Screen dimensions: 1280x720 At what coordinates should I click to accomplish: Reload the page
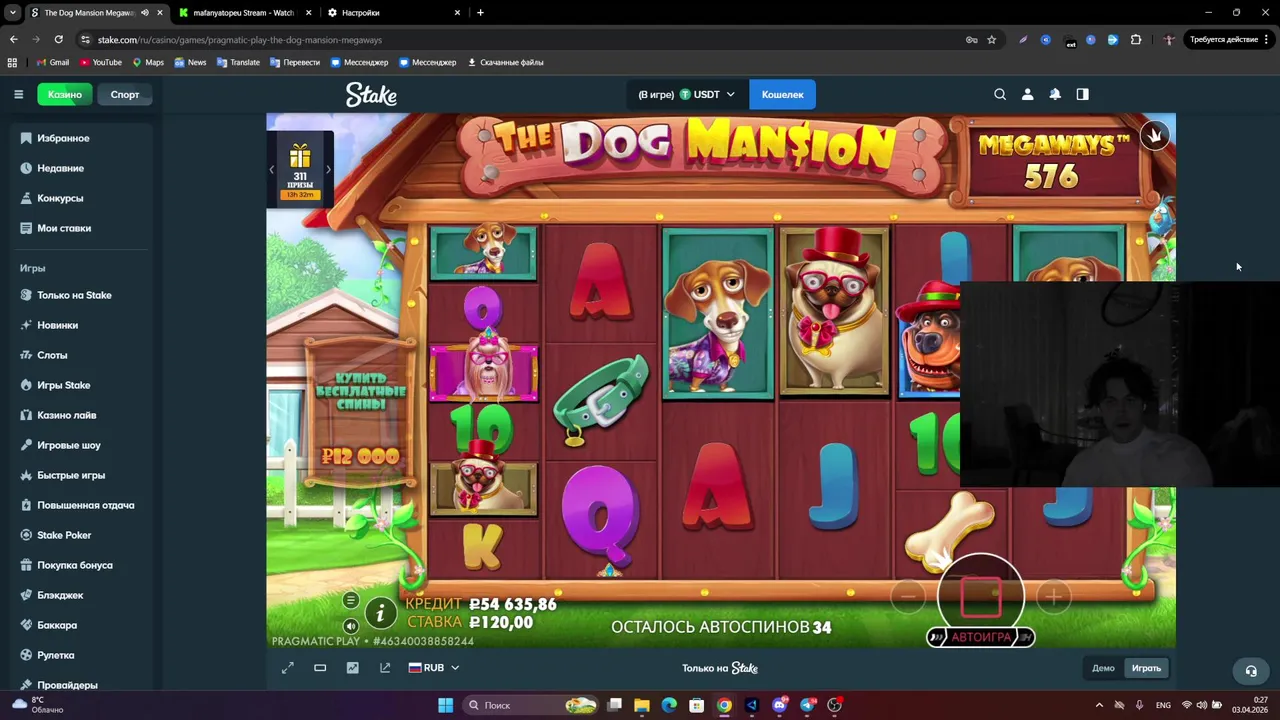(58, 40)
